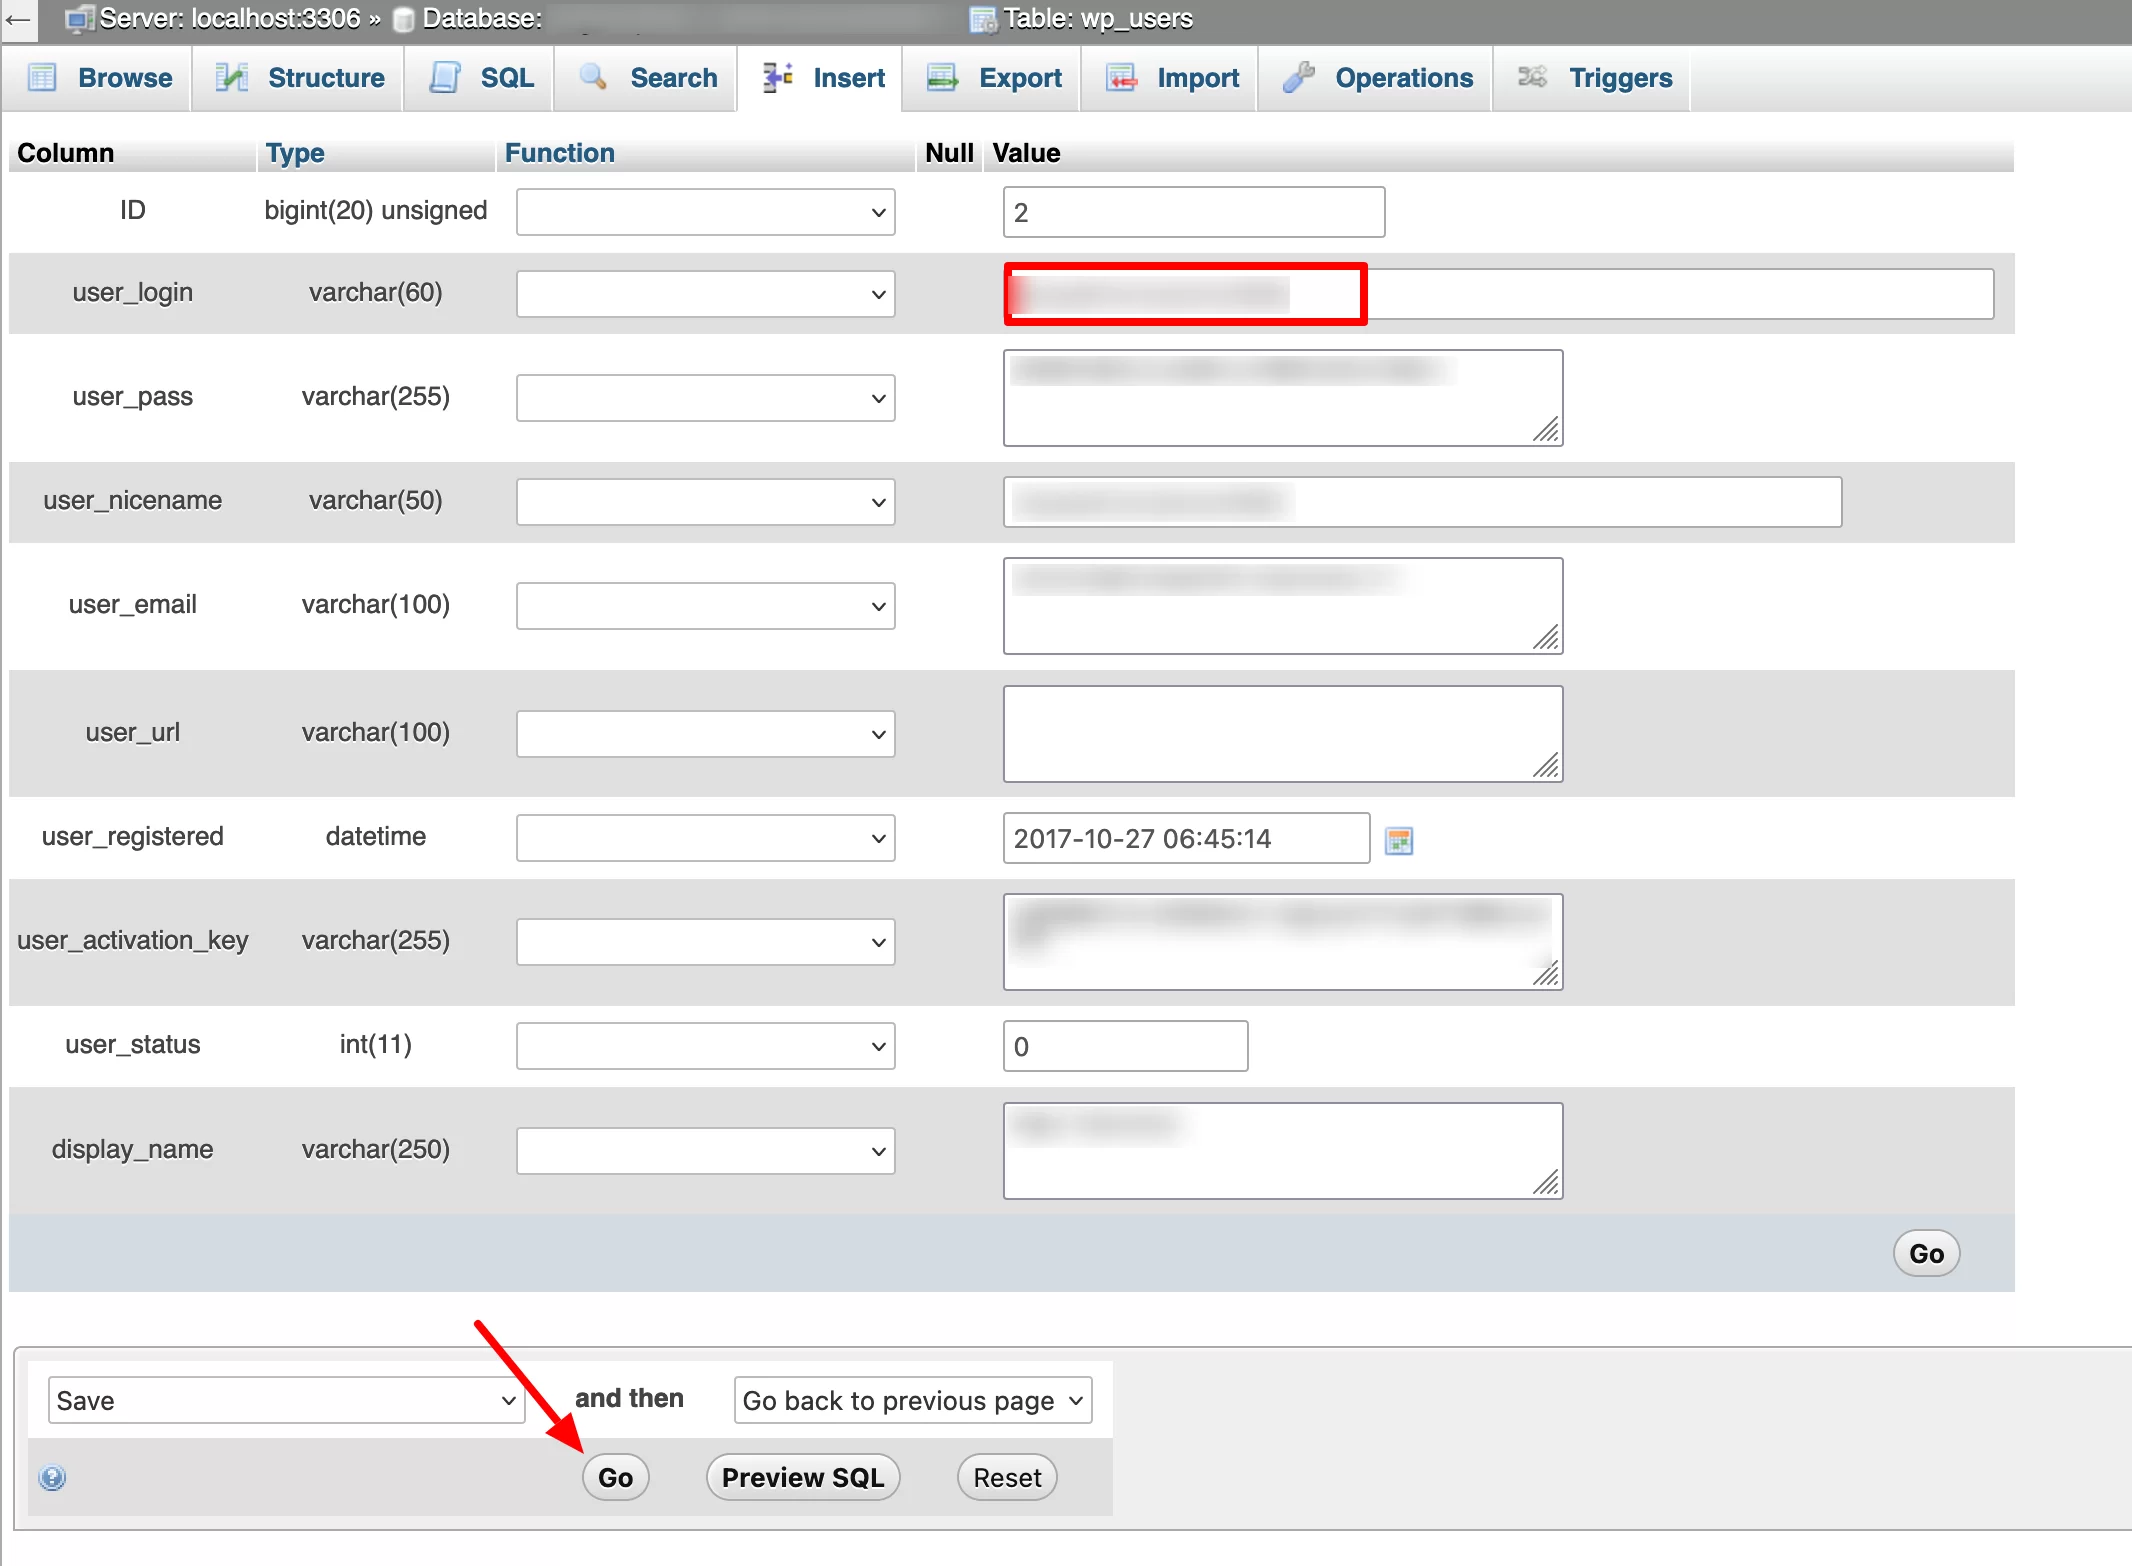Click the back arrow icon at top left
This screenshot has width=2132, height=1566.
18,19
